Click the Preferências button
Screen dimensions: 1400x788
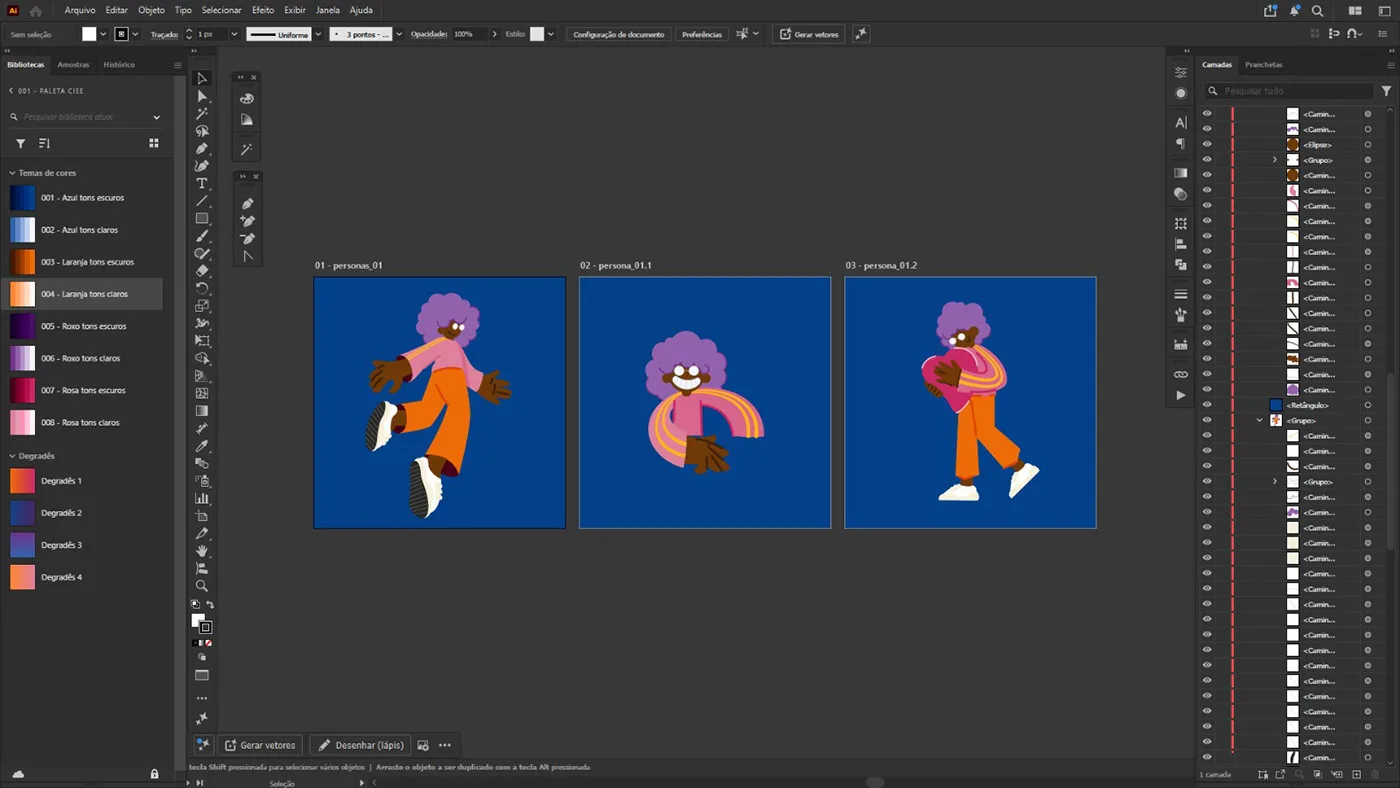[x=701, y=34]
